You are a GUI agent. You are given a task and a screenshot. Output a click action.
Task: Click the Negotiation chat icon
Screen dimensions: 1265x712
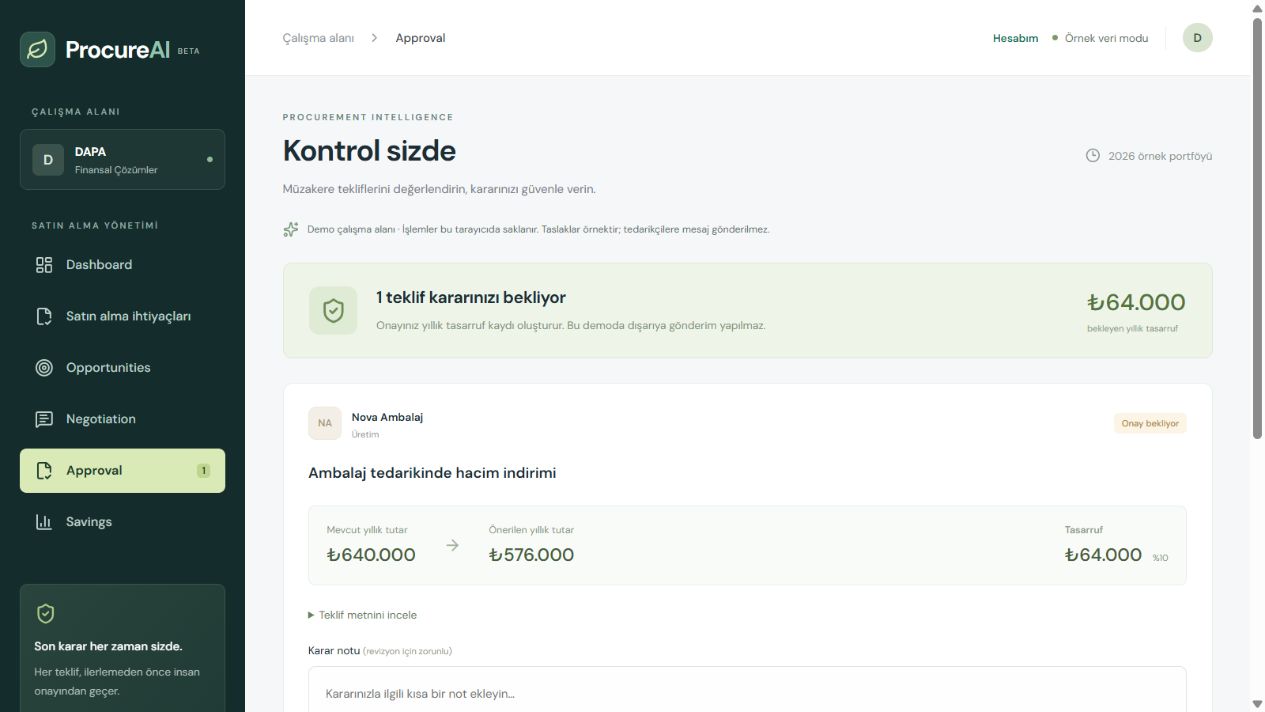tap(44, 419)
